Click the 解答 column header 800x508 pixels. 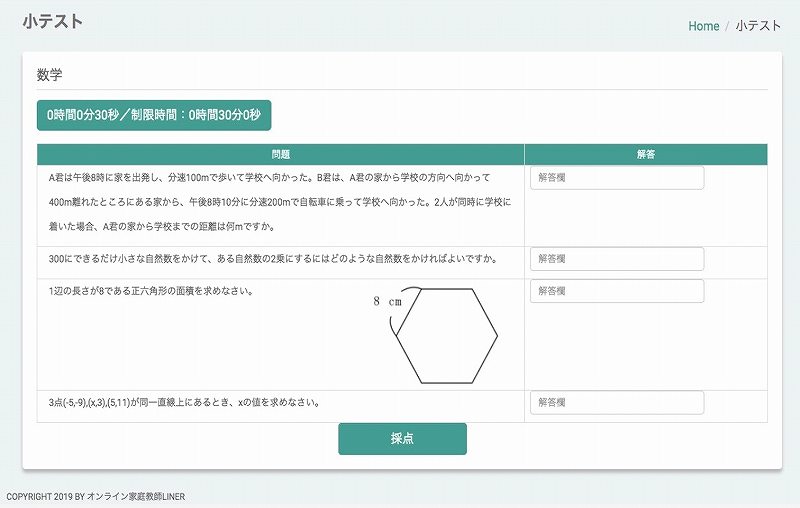coord(645,155)
